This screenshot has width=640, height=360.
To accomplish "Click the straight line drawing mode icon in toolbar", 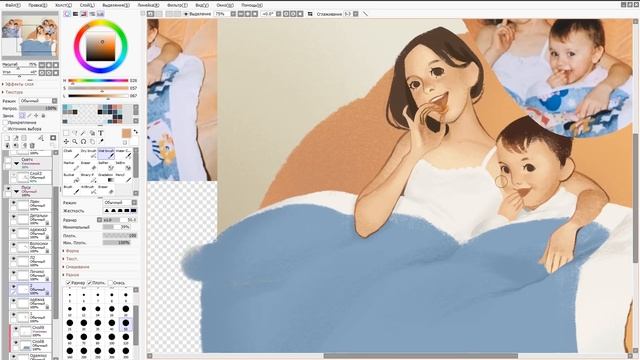I will pos(365,14).
